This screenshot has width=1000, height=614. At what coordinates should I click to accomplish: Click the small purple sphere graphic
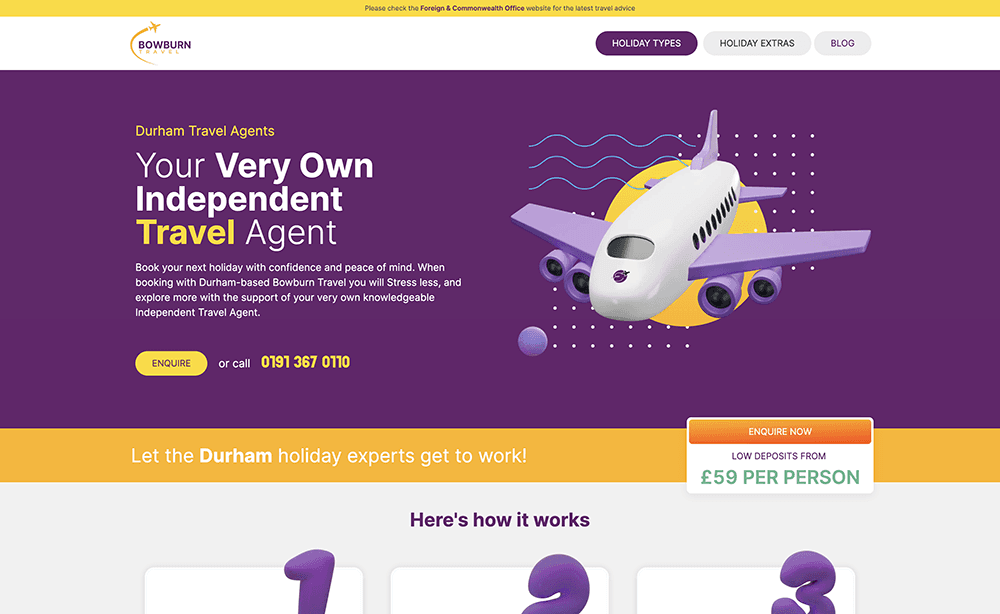533,341
